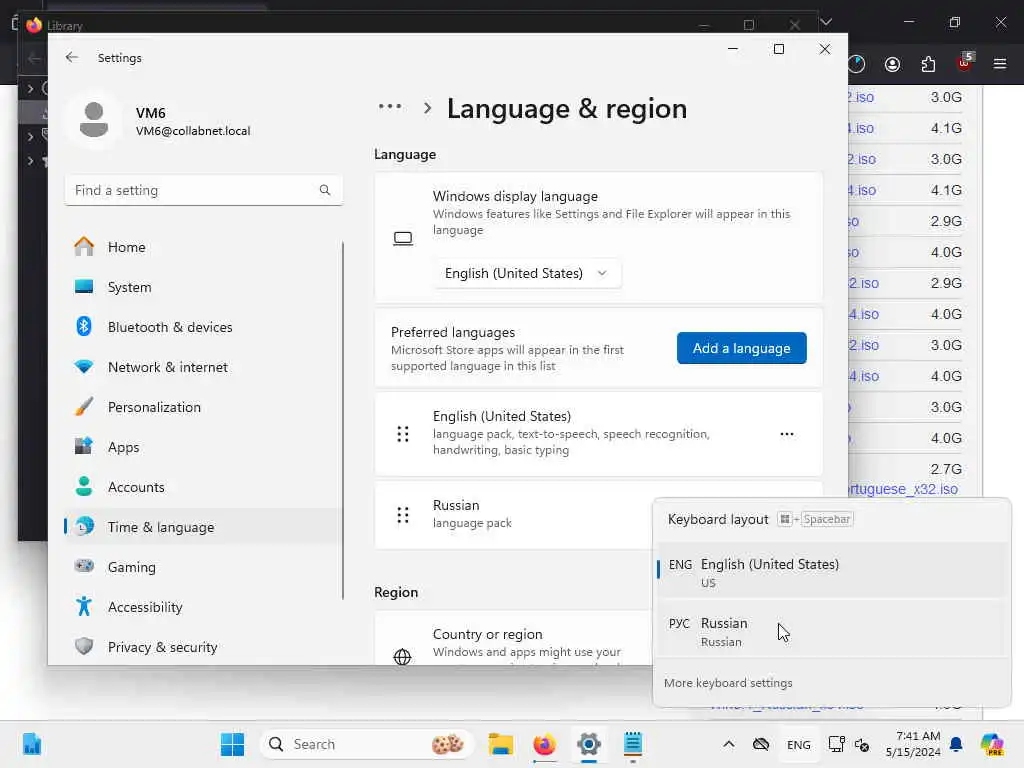Viewport: 1024px width, 768px height.
Task: Click the uBlock extension icon in Firefox
Action: tap(965, 62)
